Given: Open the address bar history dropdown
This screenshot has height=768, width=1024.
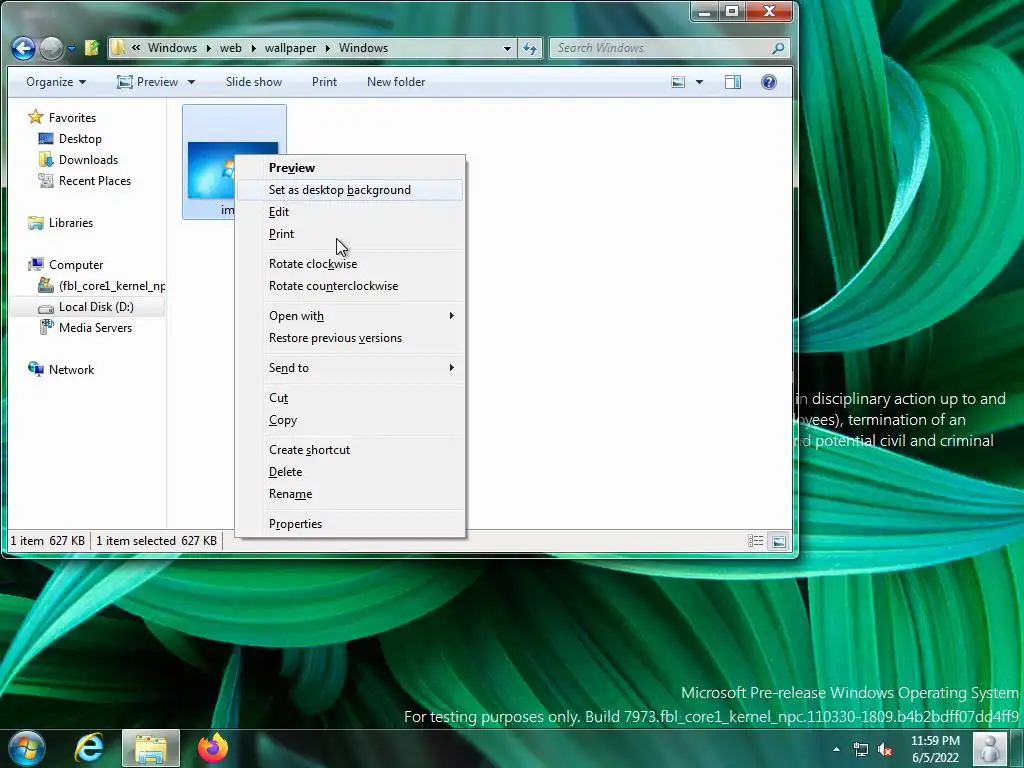Looking at the screenshot, I should [x=507, y=48].
